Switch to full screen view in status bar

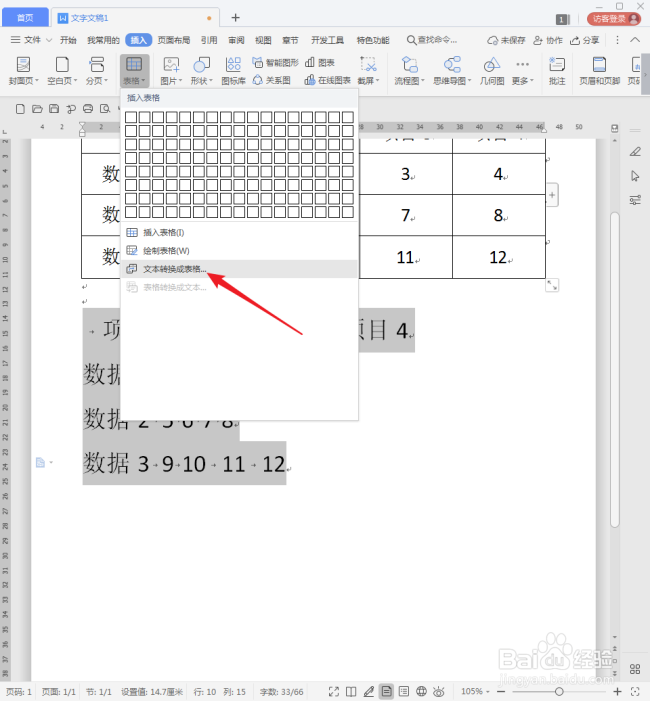click(334, 692)
